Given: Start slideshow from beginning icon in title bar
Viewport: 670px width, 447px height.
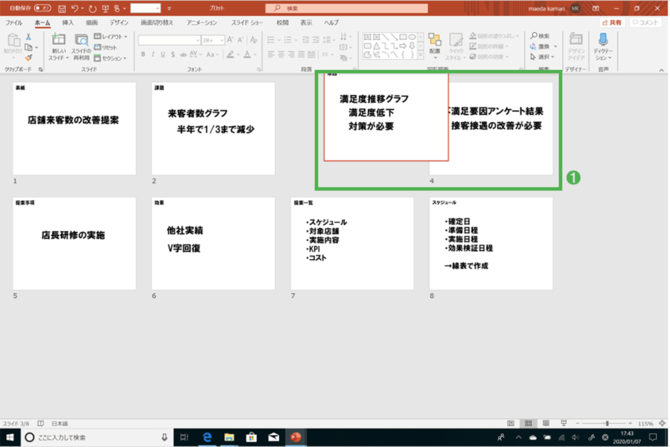Looking at the screenshot, I should coord(105,9).
